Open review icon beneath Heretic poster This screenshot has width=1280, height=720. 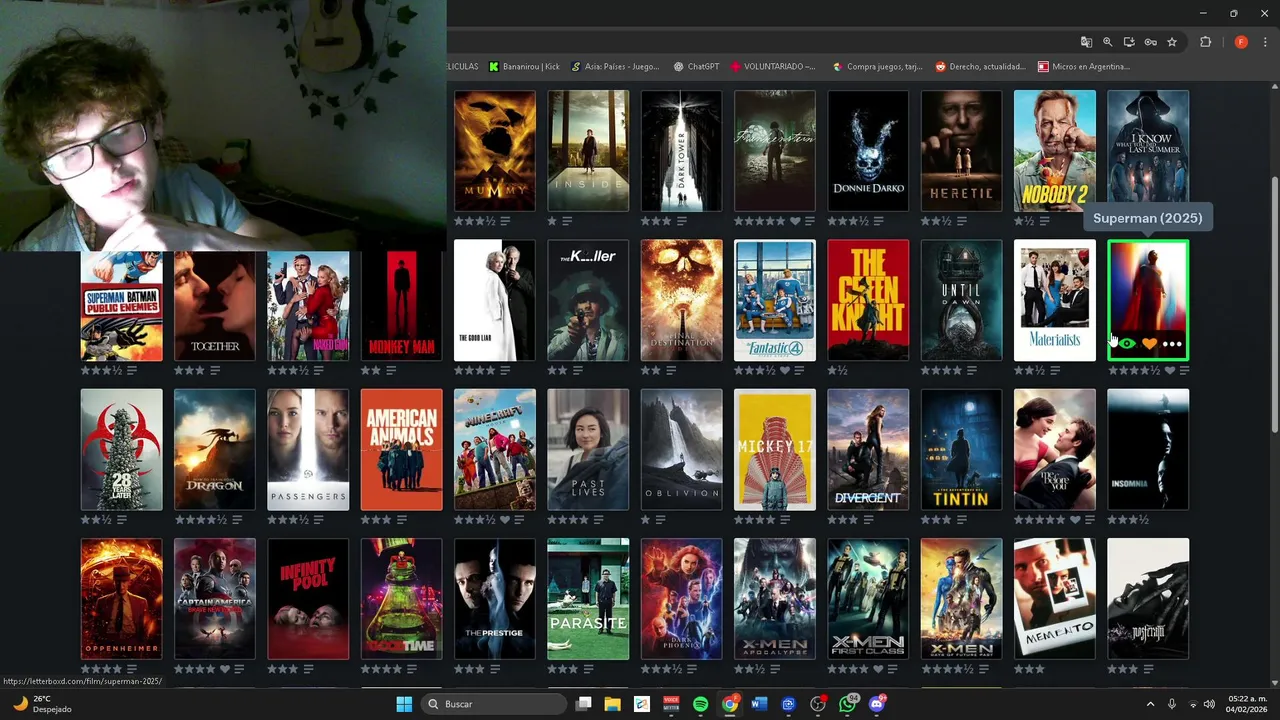tap(961, 221)
